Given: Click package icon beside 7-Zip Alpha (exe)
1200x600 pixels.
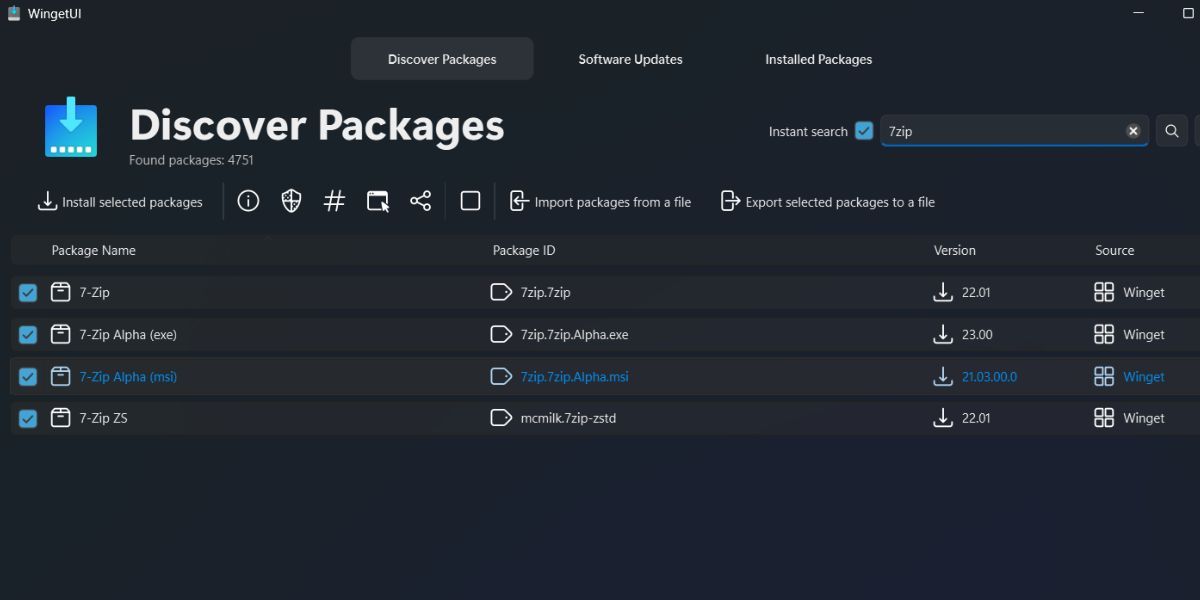Looking at the screenshot, I should click(61, 334).
